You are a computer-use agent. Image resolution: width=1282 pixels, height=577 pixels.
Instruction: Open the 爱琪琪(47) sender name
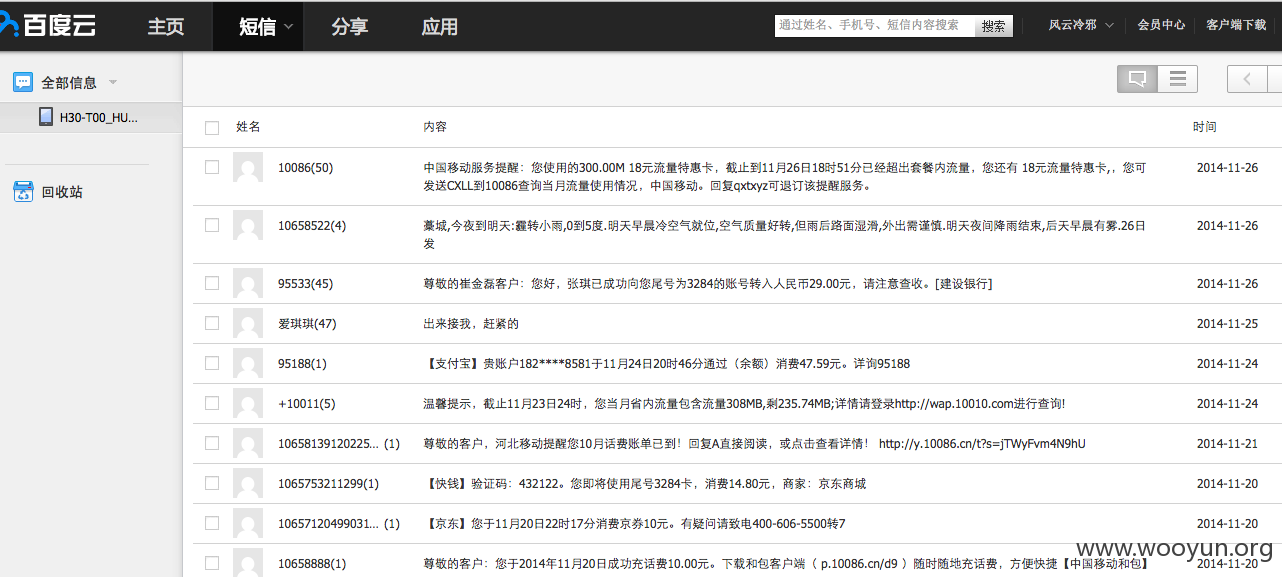click(x=307, y=324)
